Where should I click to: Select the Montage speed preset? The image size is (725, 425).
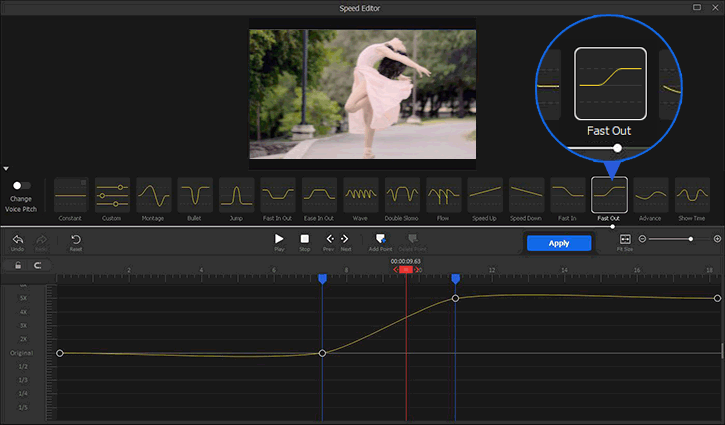coord(154,194)
